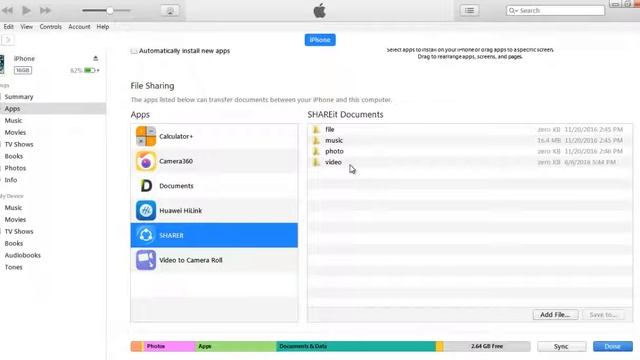Click the Add File... button

click(555, 315)
